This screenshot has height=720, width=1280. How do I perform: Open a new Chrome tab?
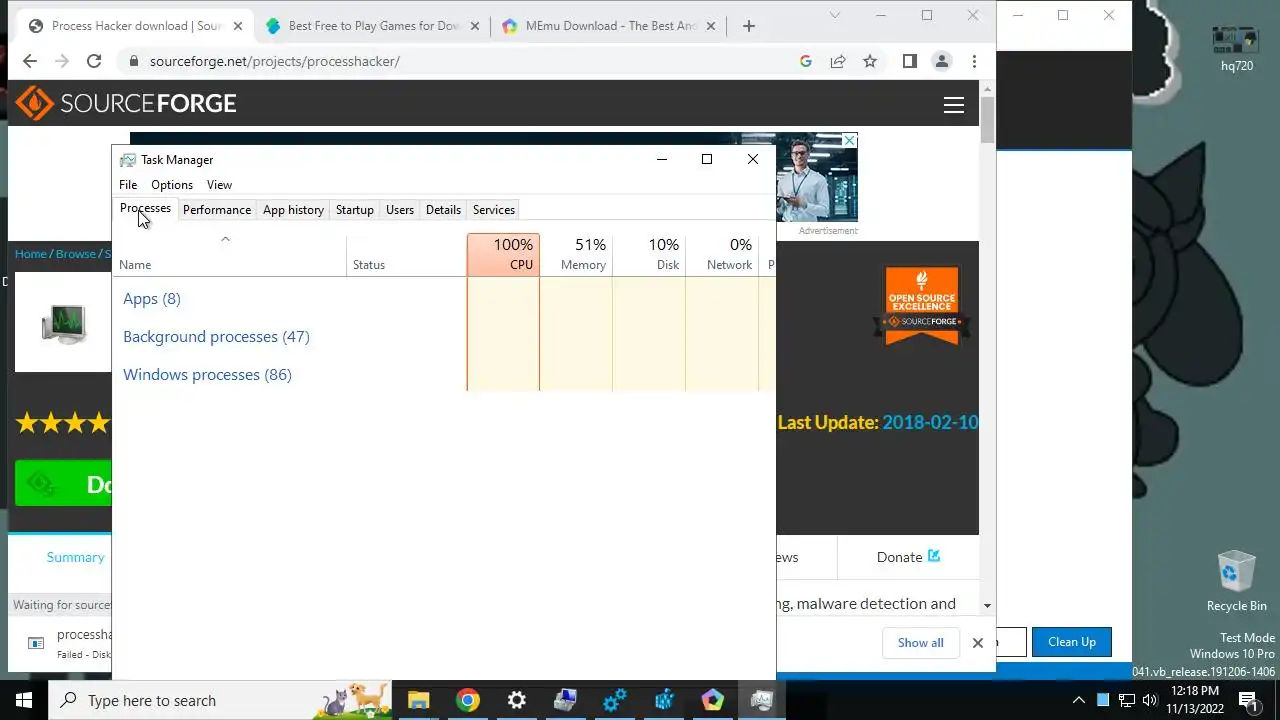pyautogui.click(x=749, y=26)
